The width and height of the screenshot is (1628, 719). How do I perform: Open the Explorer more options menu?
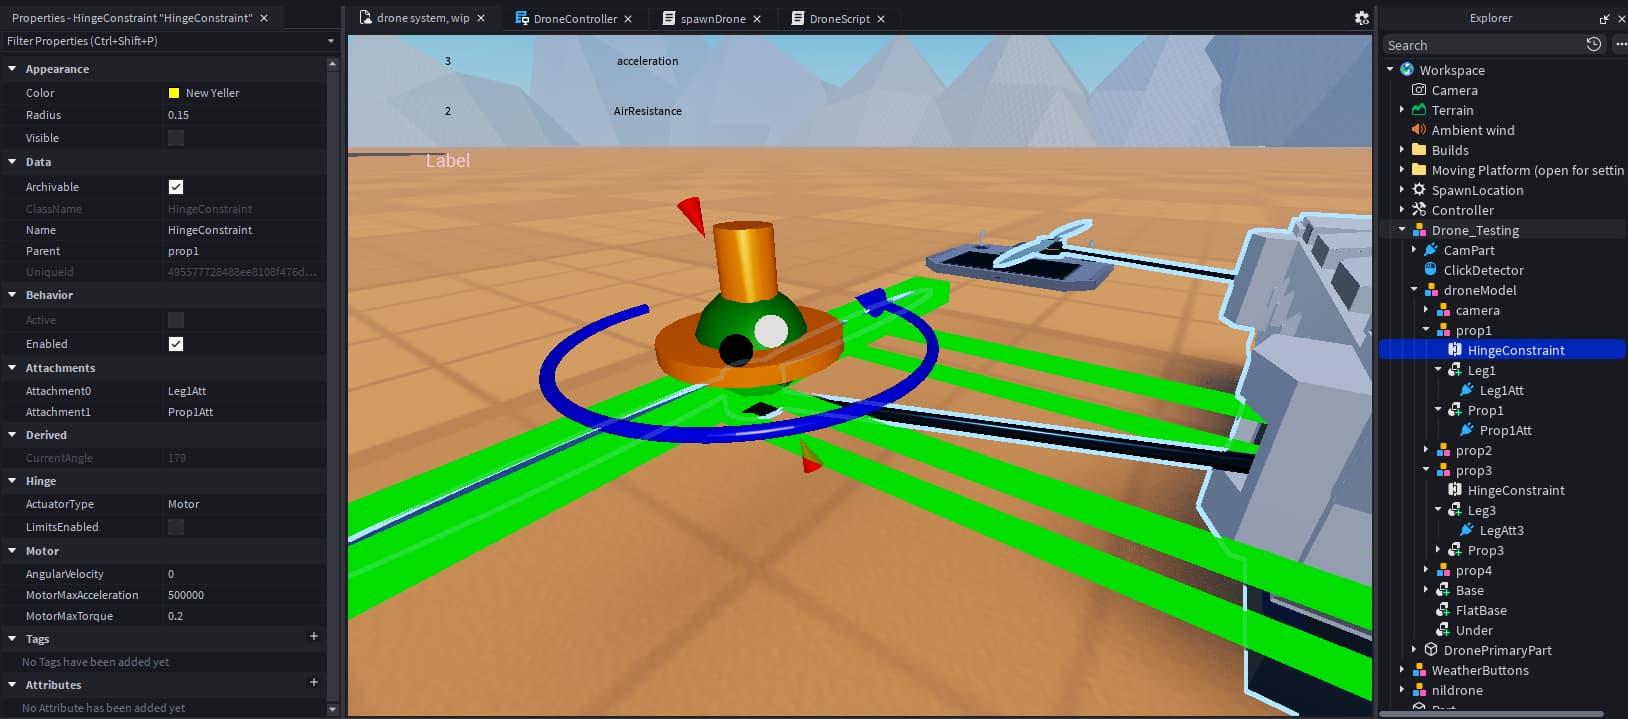pyautogui.click(x=1620, y=44)
